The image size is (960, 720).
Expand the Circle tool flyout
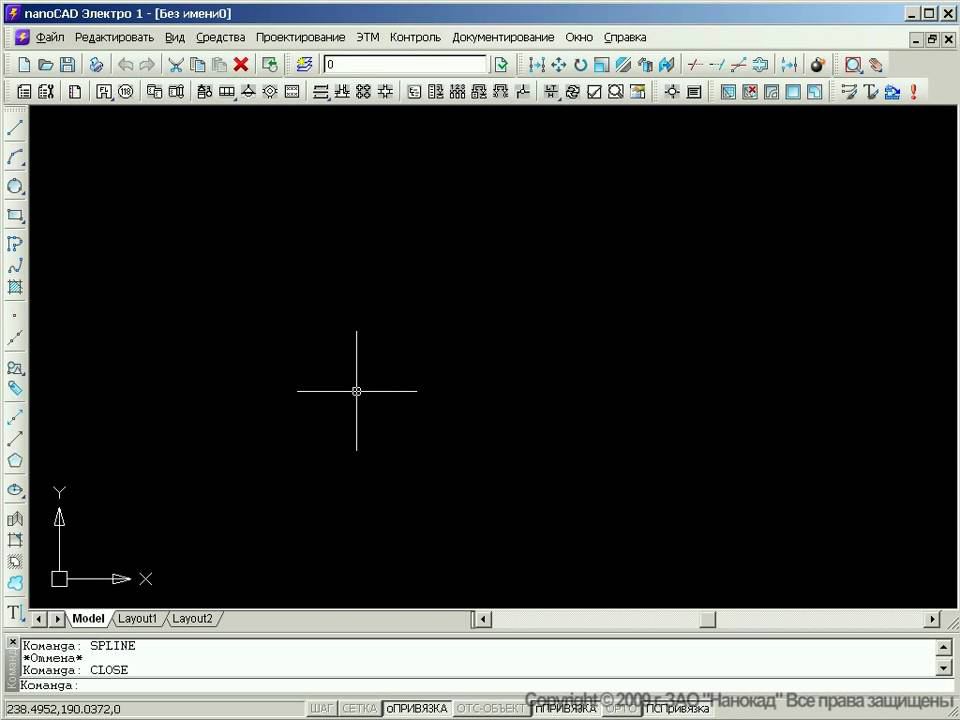23,193
